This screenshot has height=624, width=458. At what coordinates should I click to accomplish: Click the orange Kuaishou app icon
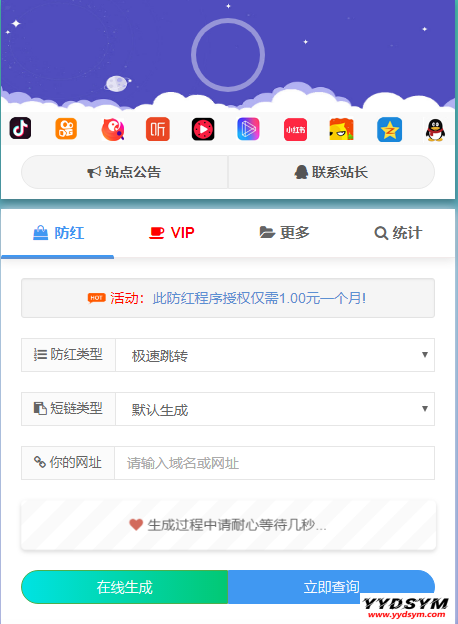tap(66, 129)
